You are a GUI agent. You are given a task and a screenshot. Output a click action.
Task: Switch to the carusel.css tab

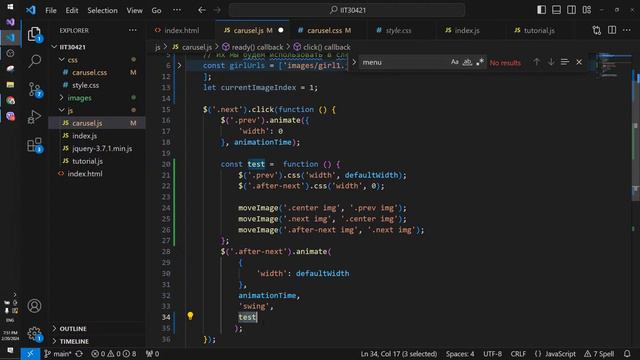pos(327,31)
